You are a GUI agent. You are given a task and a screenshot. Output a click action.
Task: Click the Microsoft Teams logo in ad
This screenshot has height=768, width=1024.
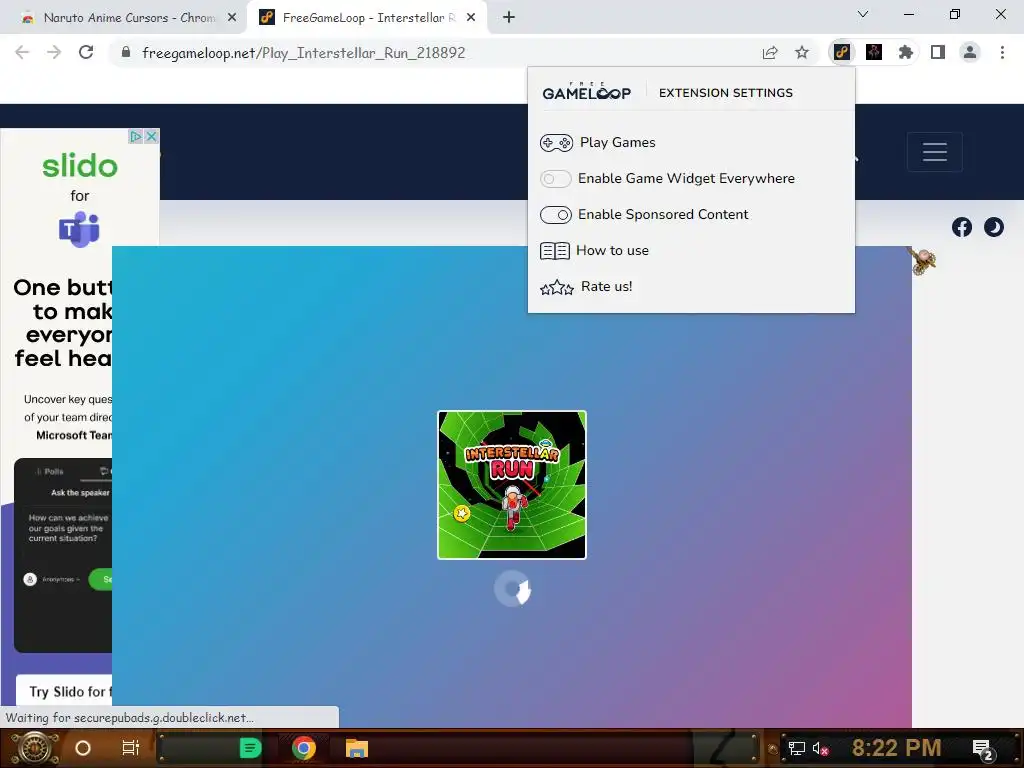tap(80, 230)
